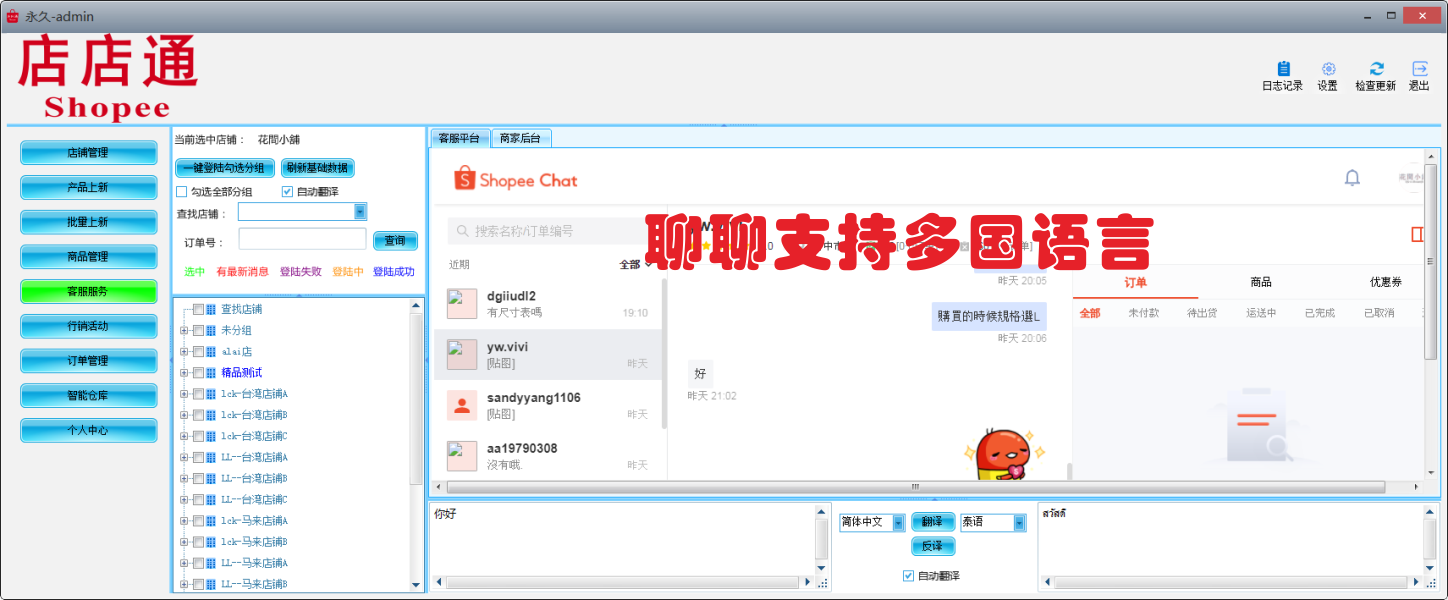
Task: Click the 翻译 translate button
Action: point(933,522)
